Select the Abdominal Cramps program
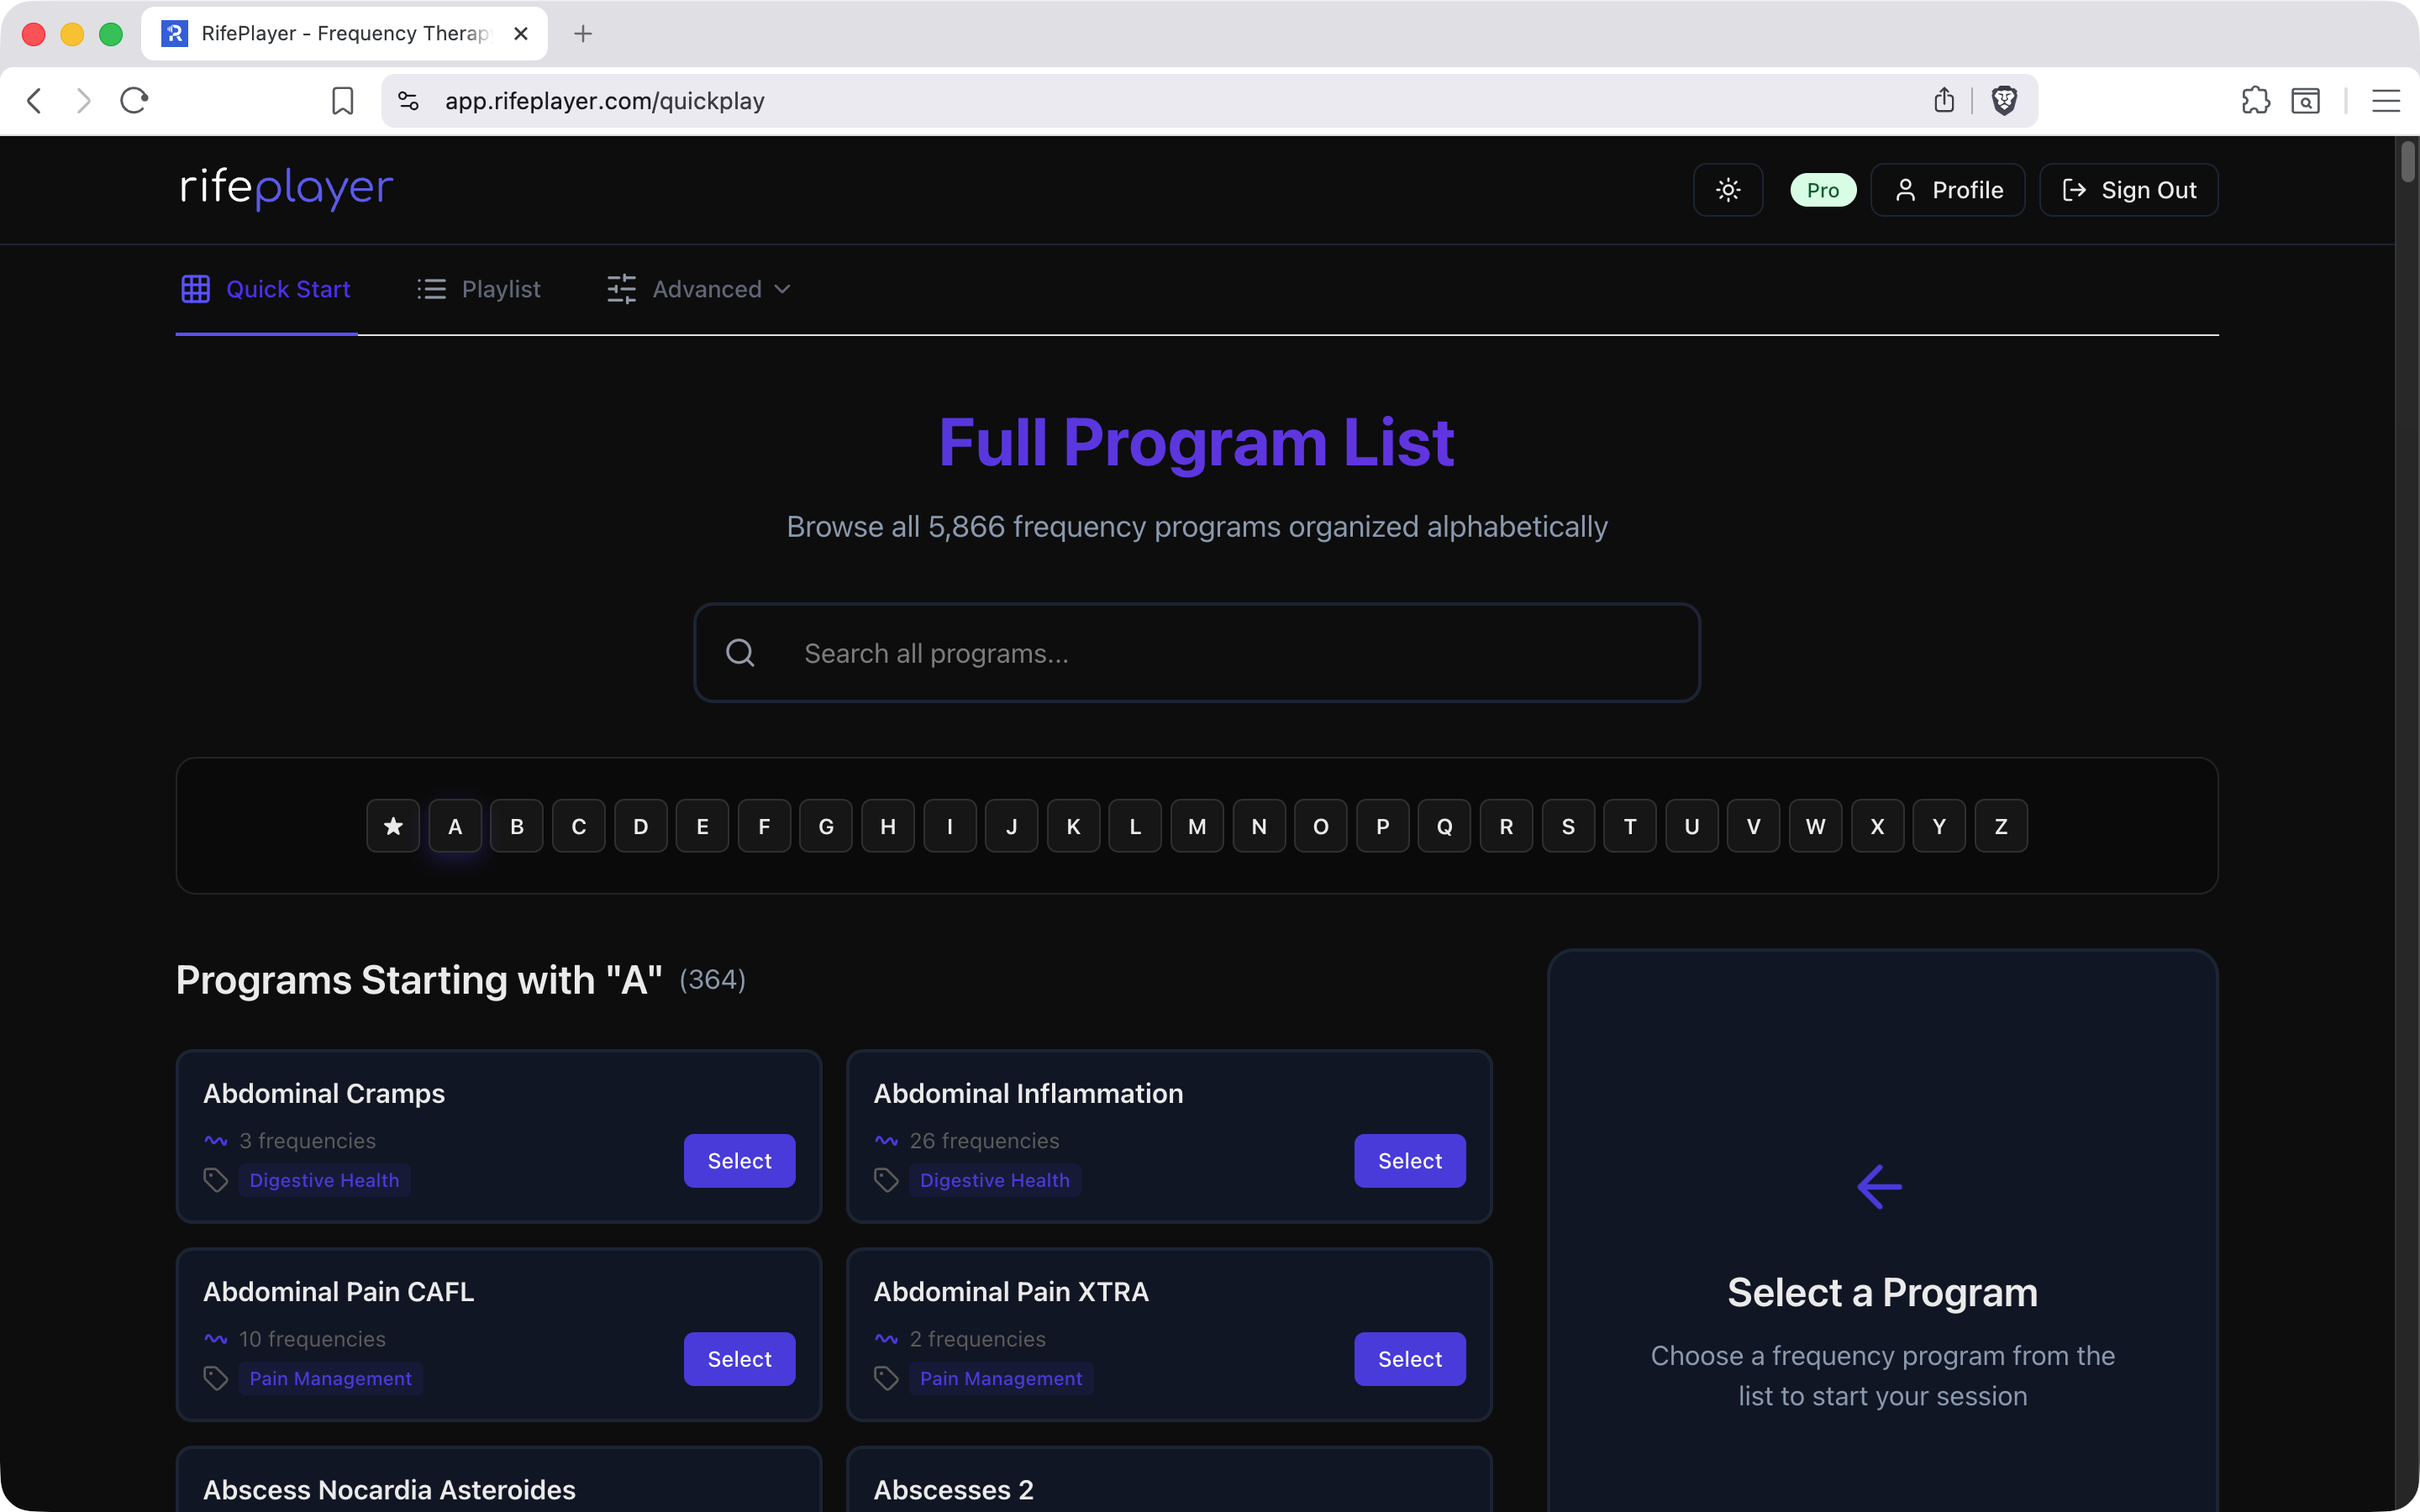This screenshot has height=1512, width=2420. tap(739, 1160)
